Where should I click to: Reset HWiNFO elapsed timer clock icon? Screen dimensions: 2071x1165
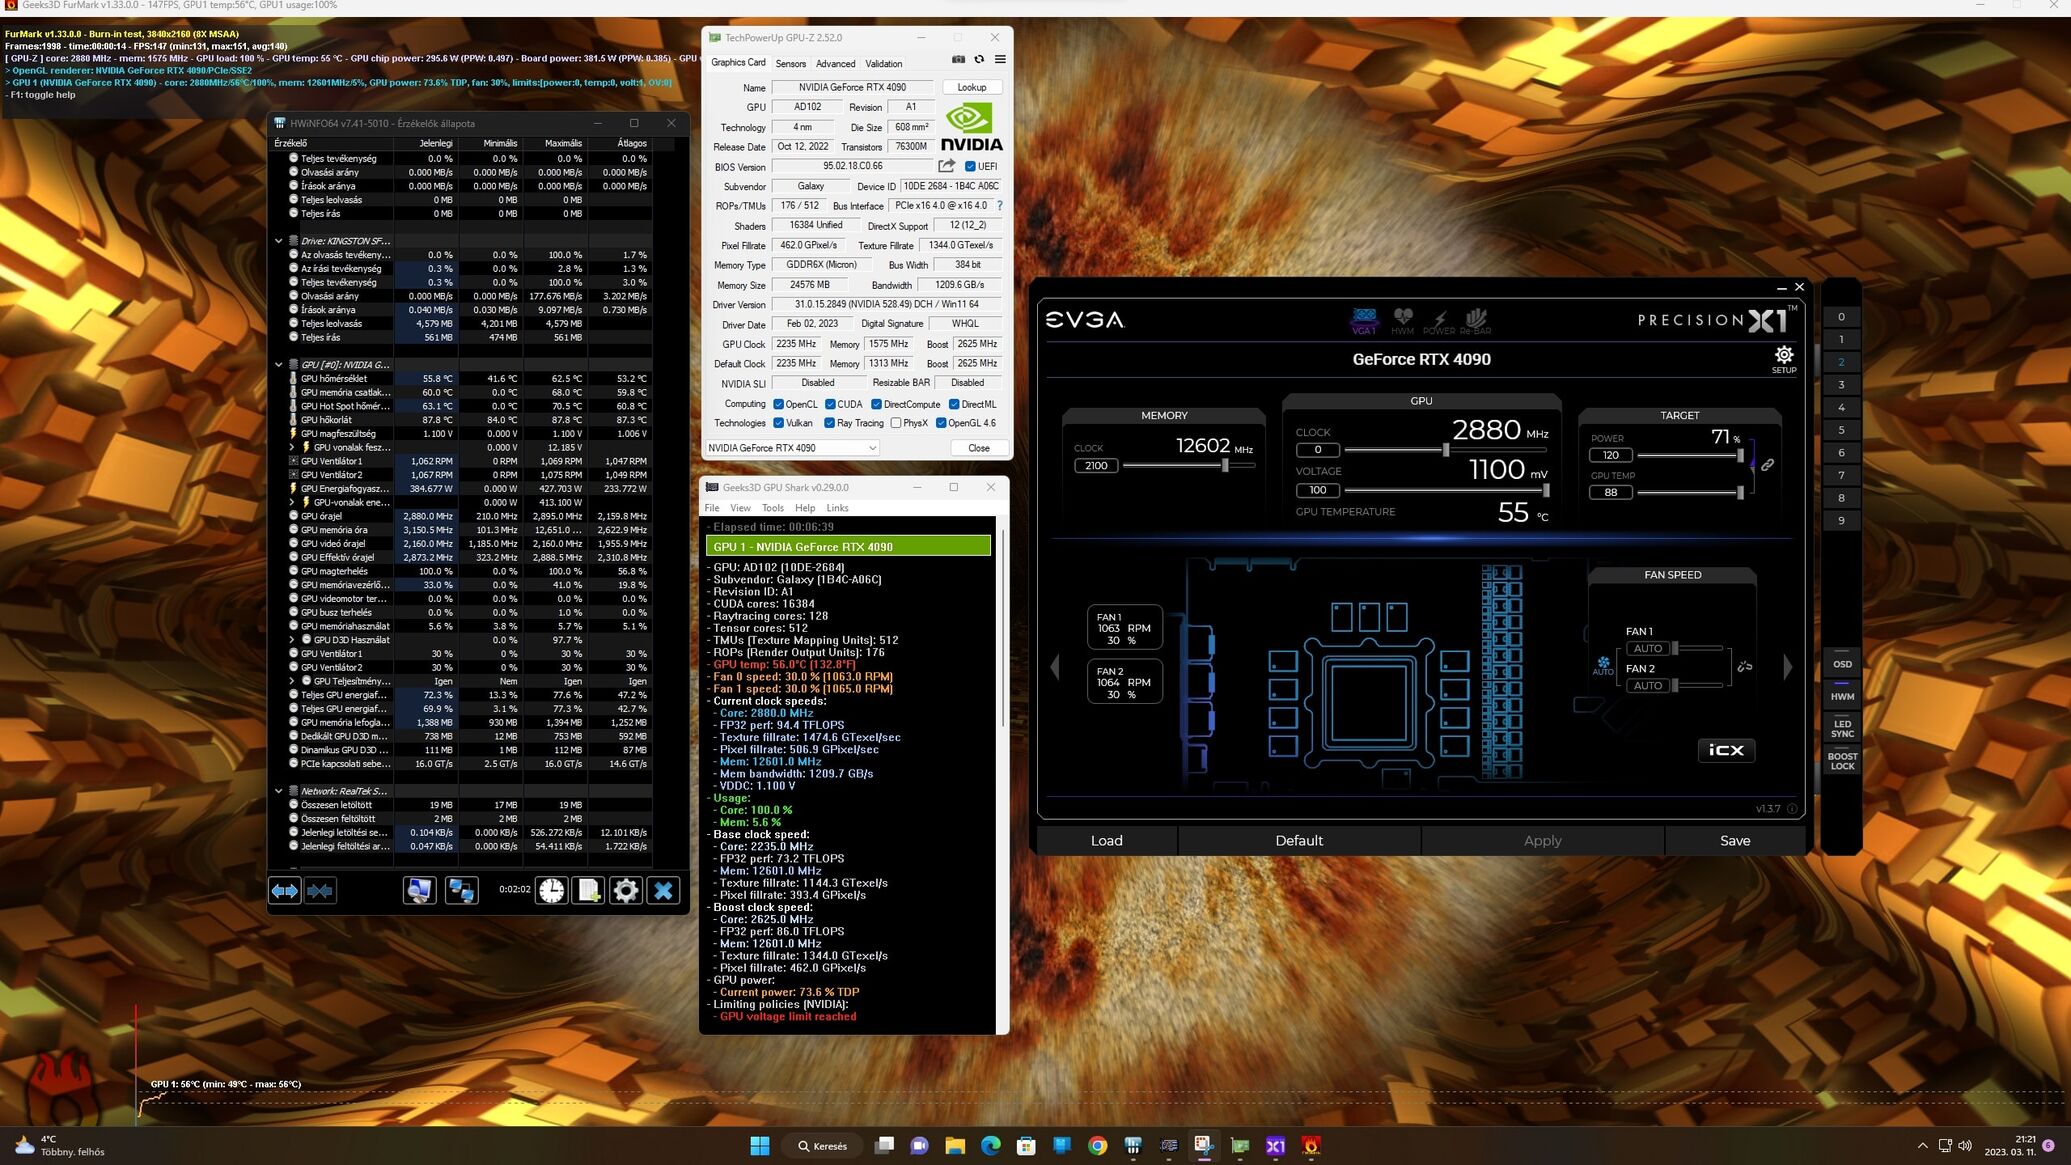point(551,890)
